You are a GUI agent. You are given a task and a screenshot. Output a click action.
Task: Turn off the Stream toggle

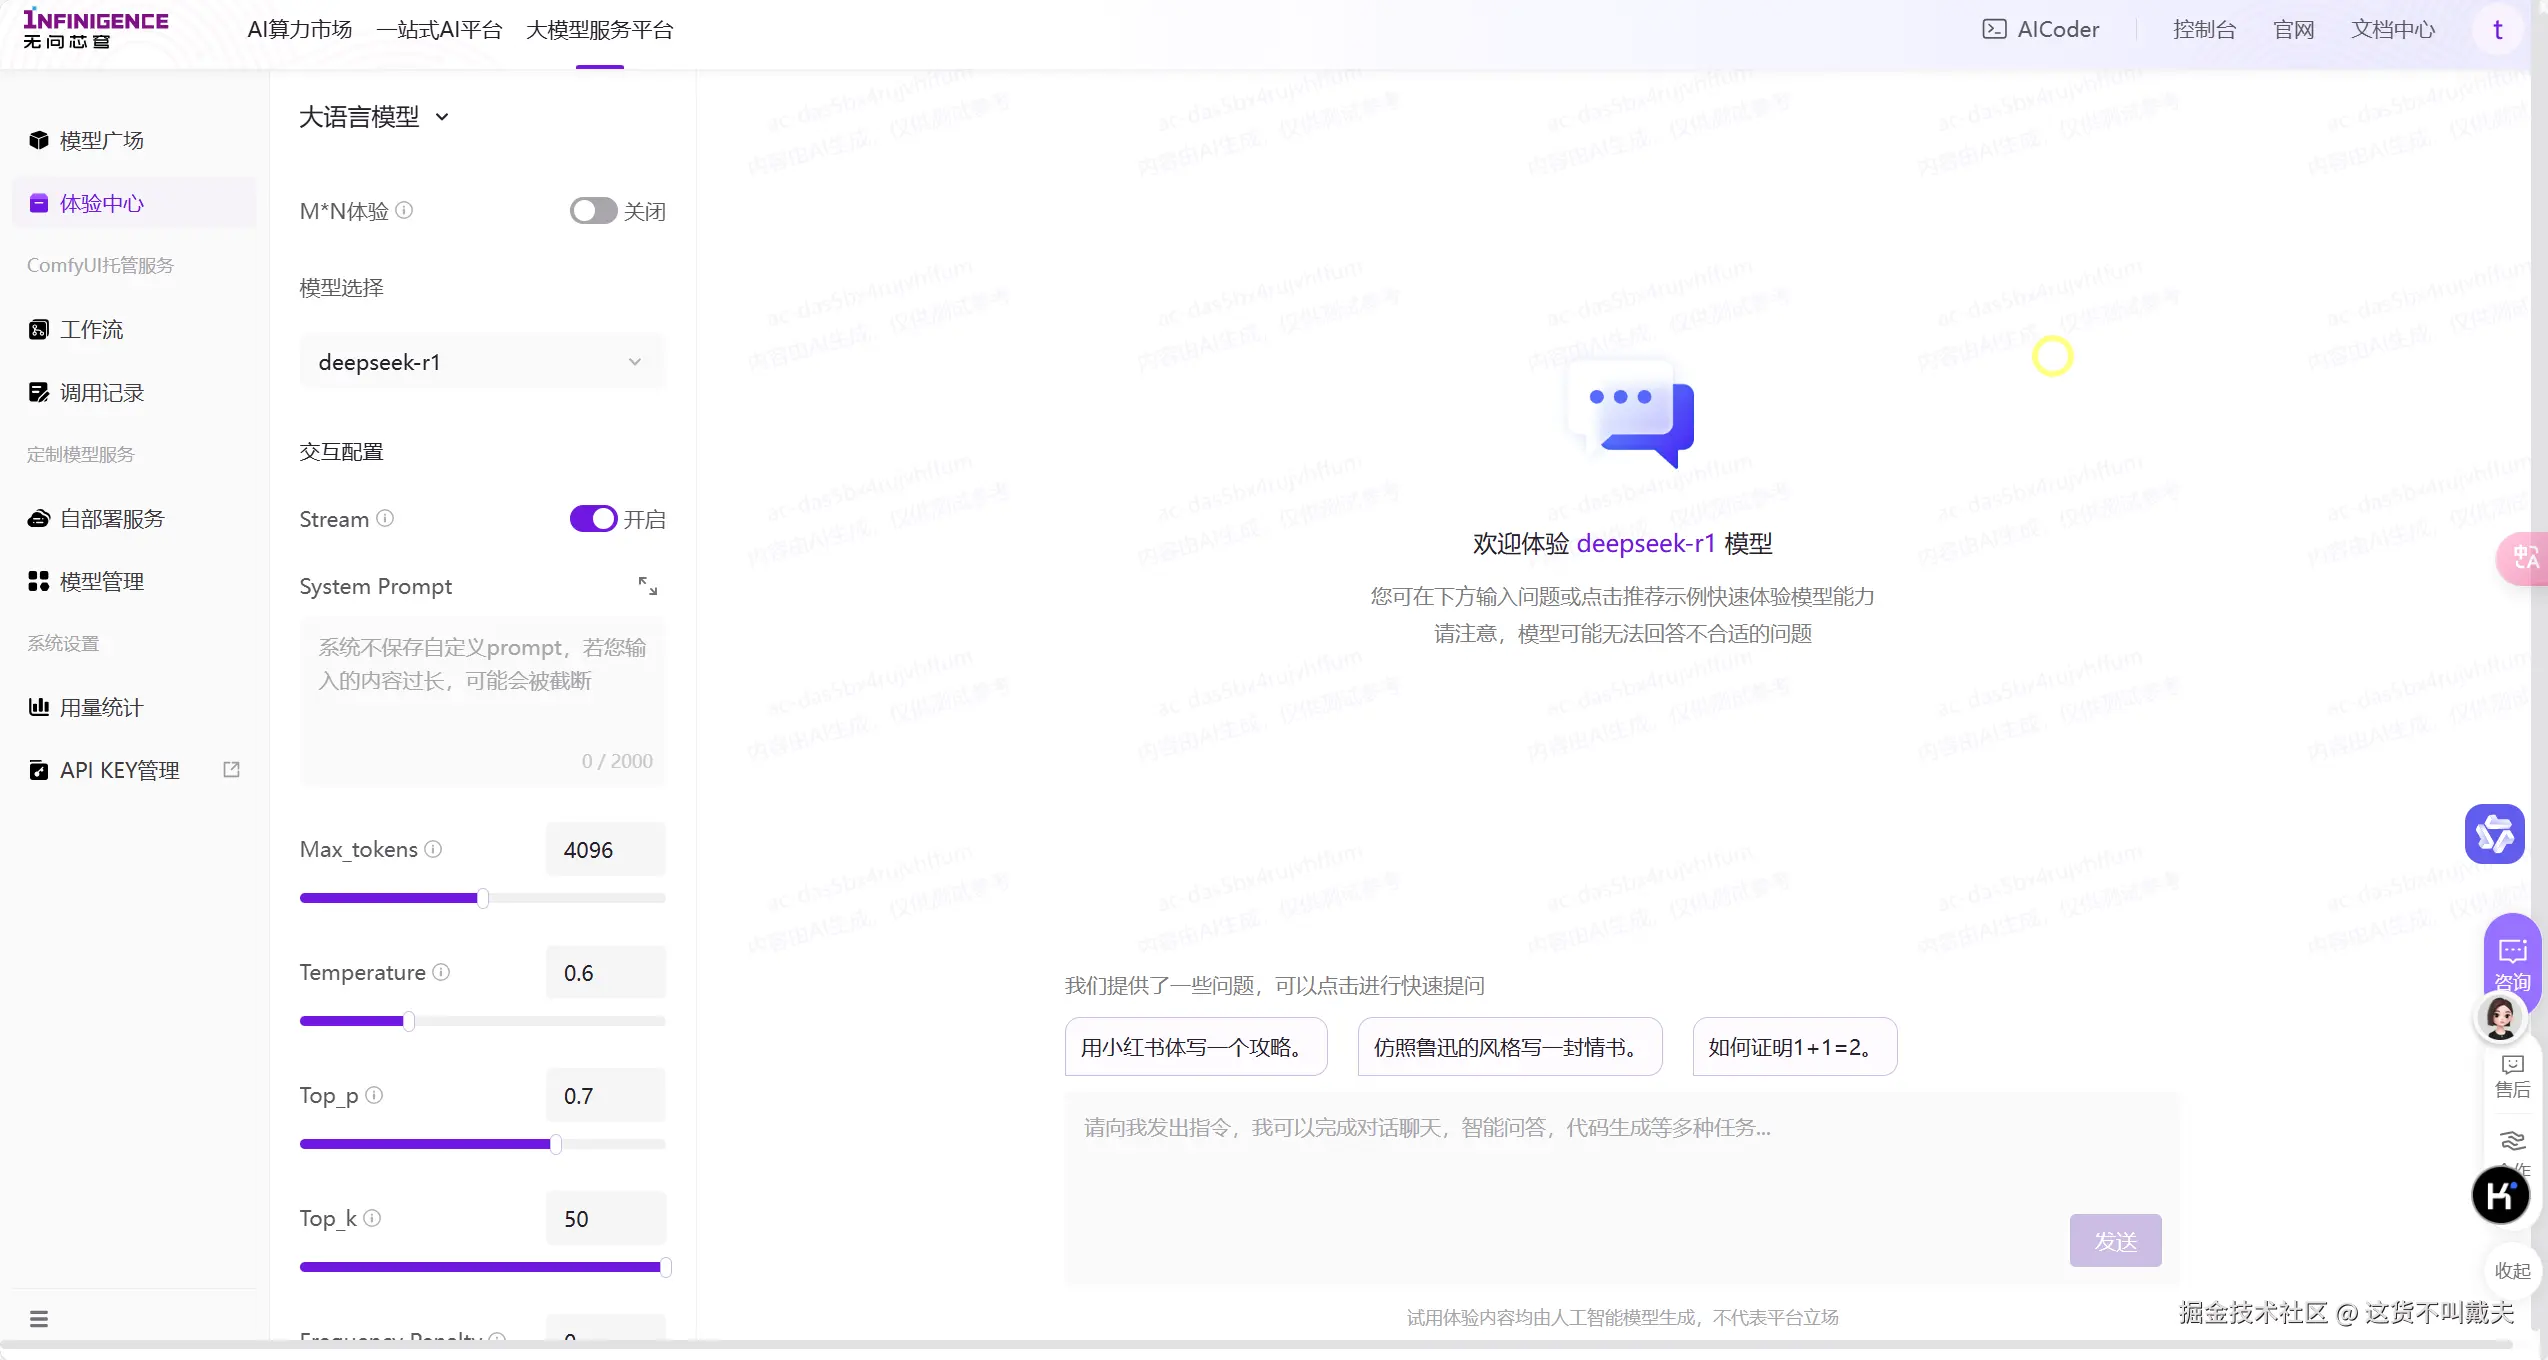point(593,519)
